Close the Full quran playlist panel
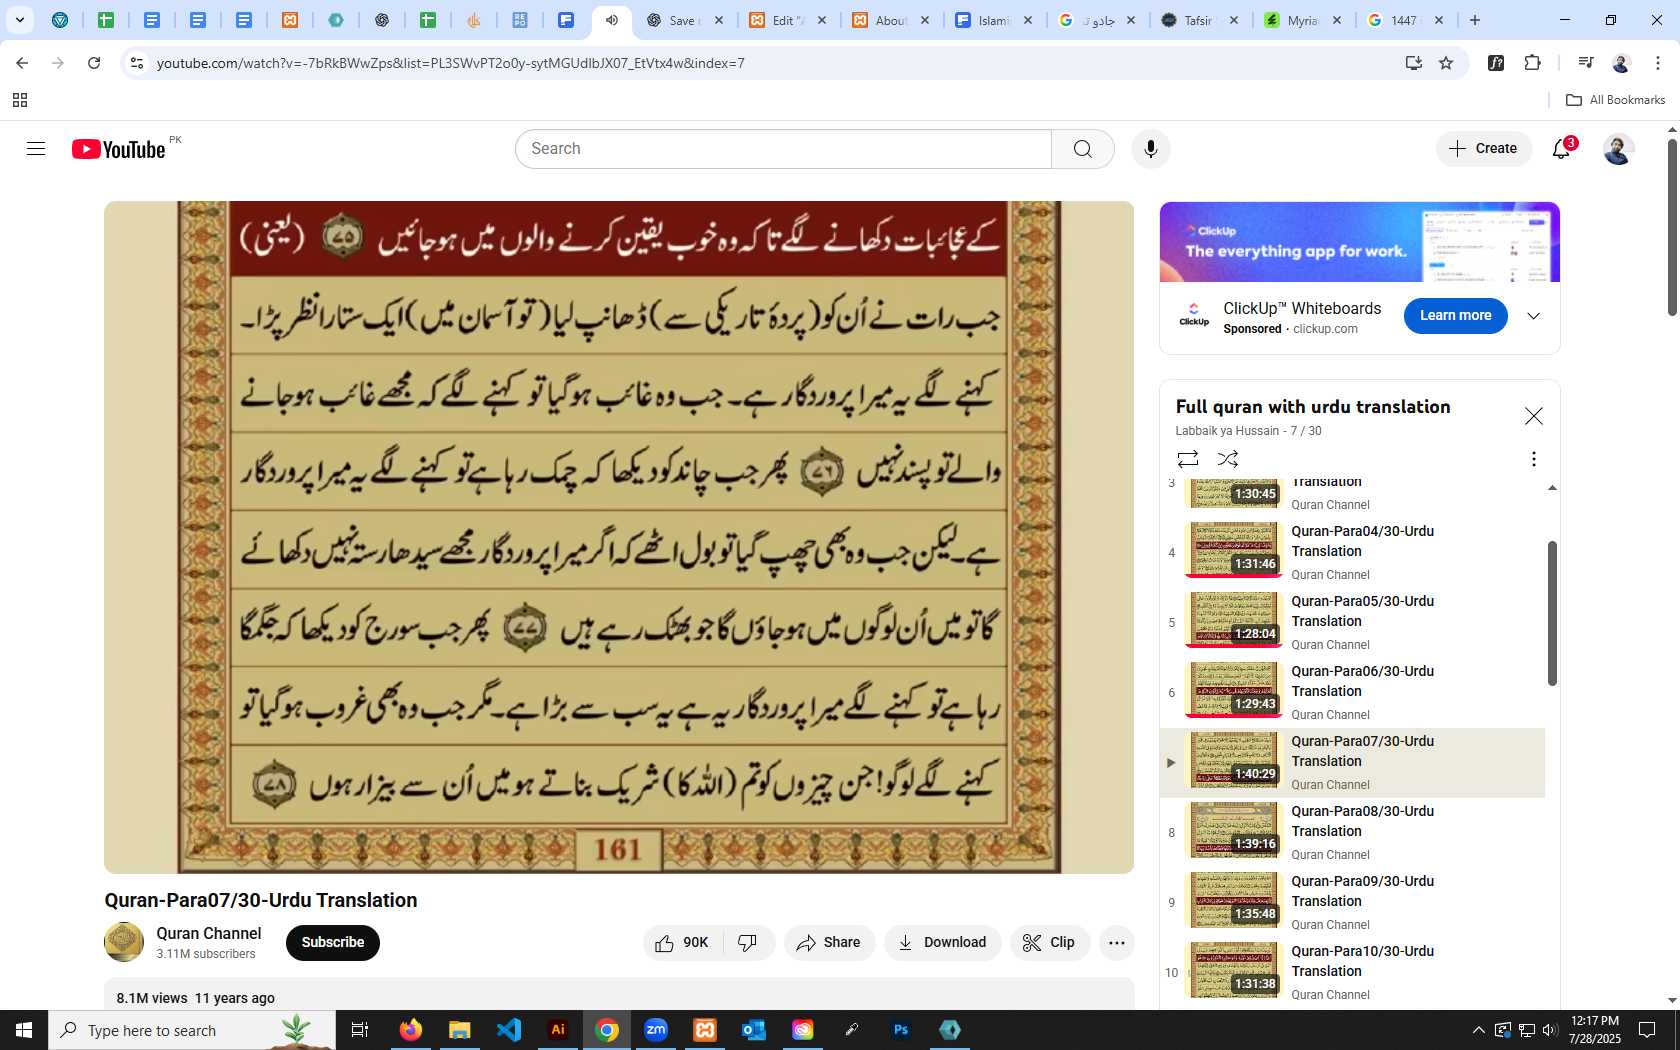The height and width of the screenshot is (1050, 1680). [x=1533, y=416]
